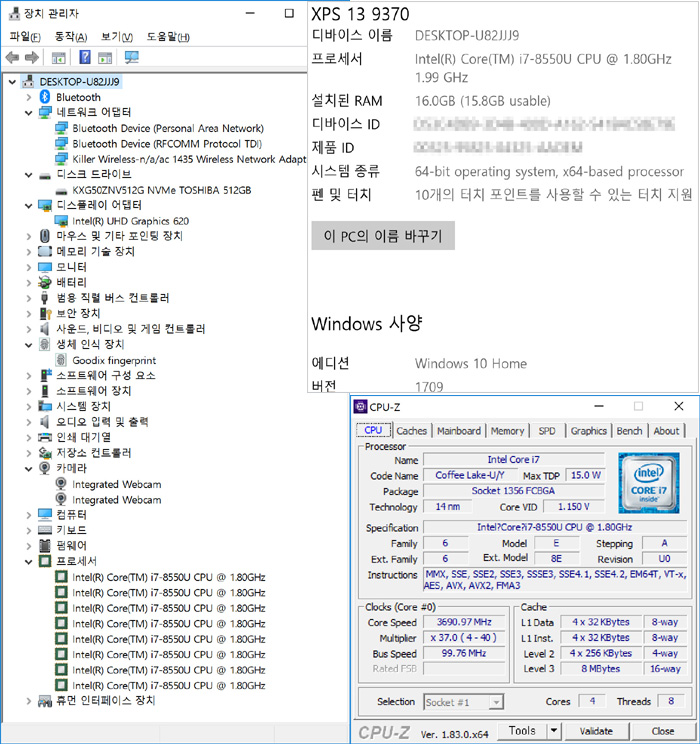The height and width of the screenshot is (747, 700).
Task: Click the 휴먼 인터페이스 장치 category icon
Action: pyautogui.click(x=45, y=701)
